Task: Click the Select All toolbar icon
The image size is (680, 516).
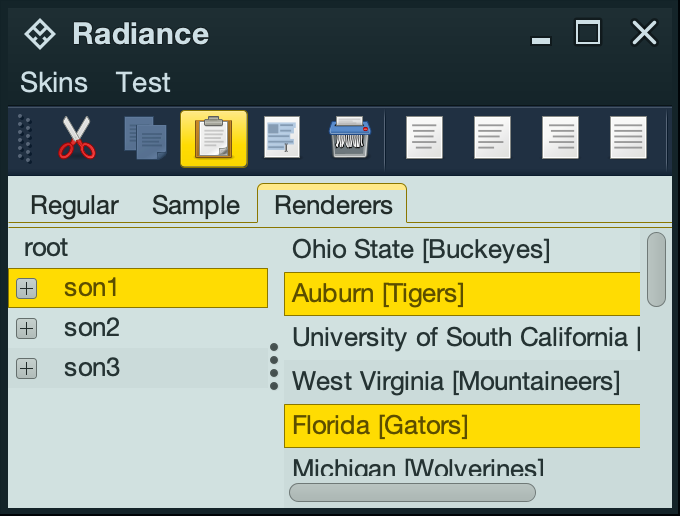Action: tap(281, 138)
